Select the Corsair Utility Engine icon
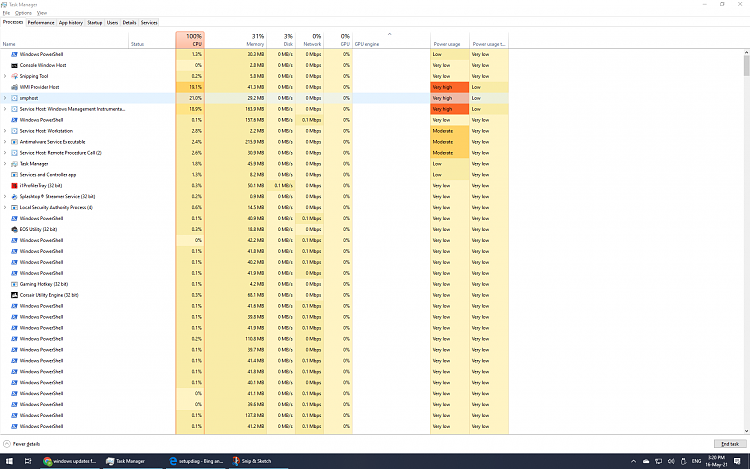The width and height of the screenshot is (750, 469). pos(14,295)
